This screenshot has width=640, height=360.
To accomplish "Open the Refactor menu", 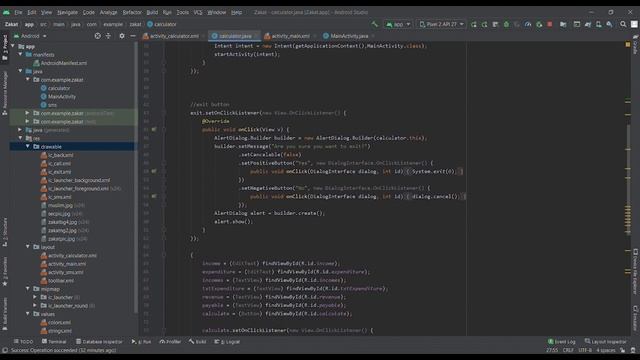I will [132, 12].
